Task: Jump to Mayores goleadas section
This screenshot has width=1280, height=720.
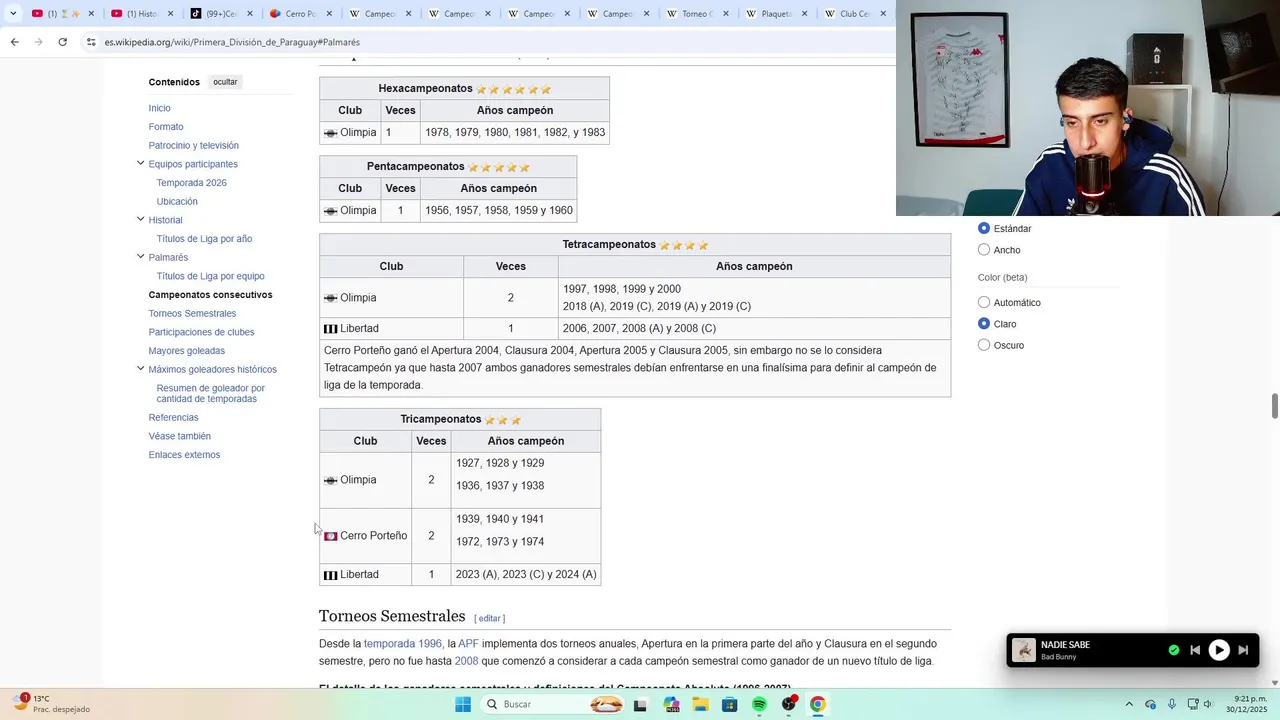Action: click(x=187, y=351)
